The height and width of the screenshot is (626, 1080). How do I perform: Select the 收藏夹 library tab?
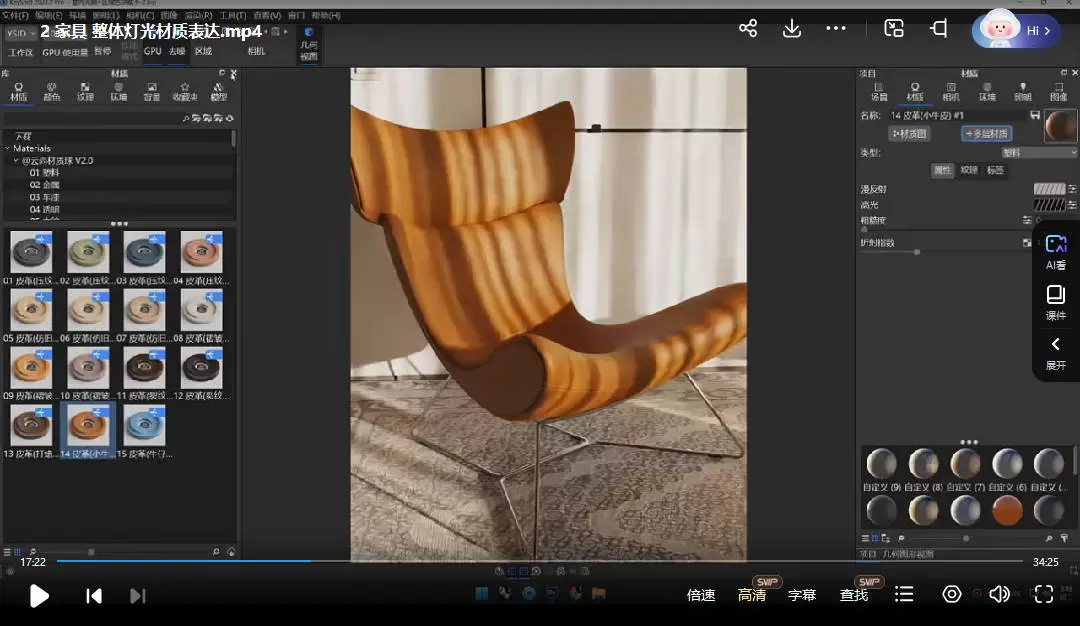coord(185,92)
